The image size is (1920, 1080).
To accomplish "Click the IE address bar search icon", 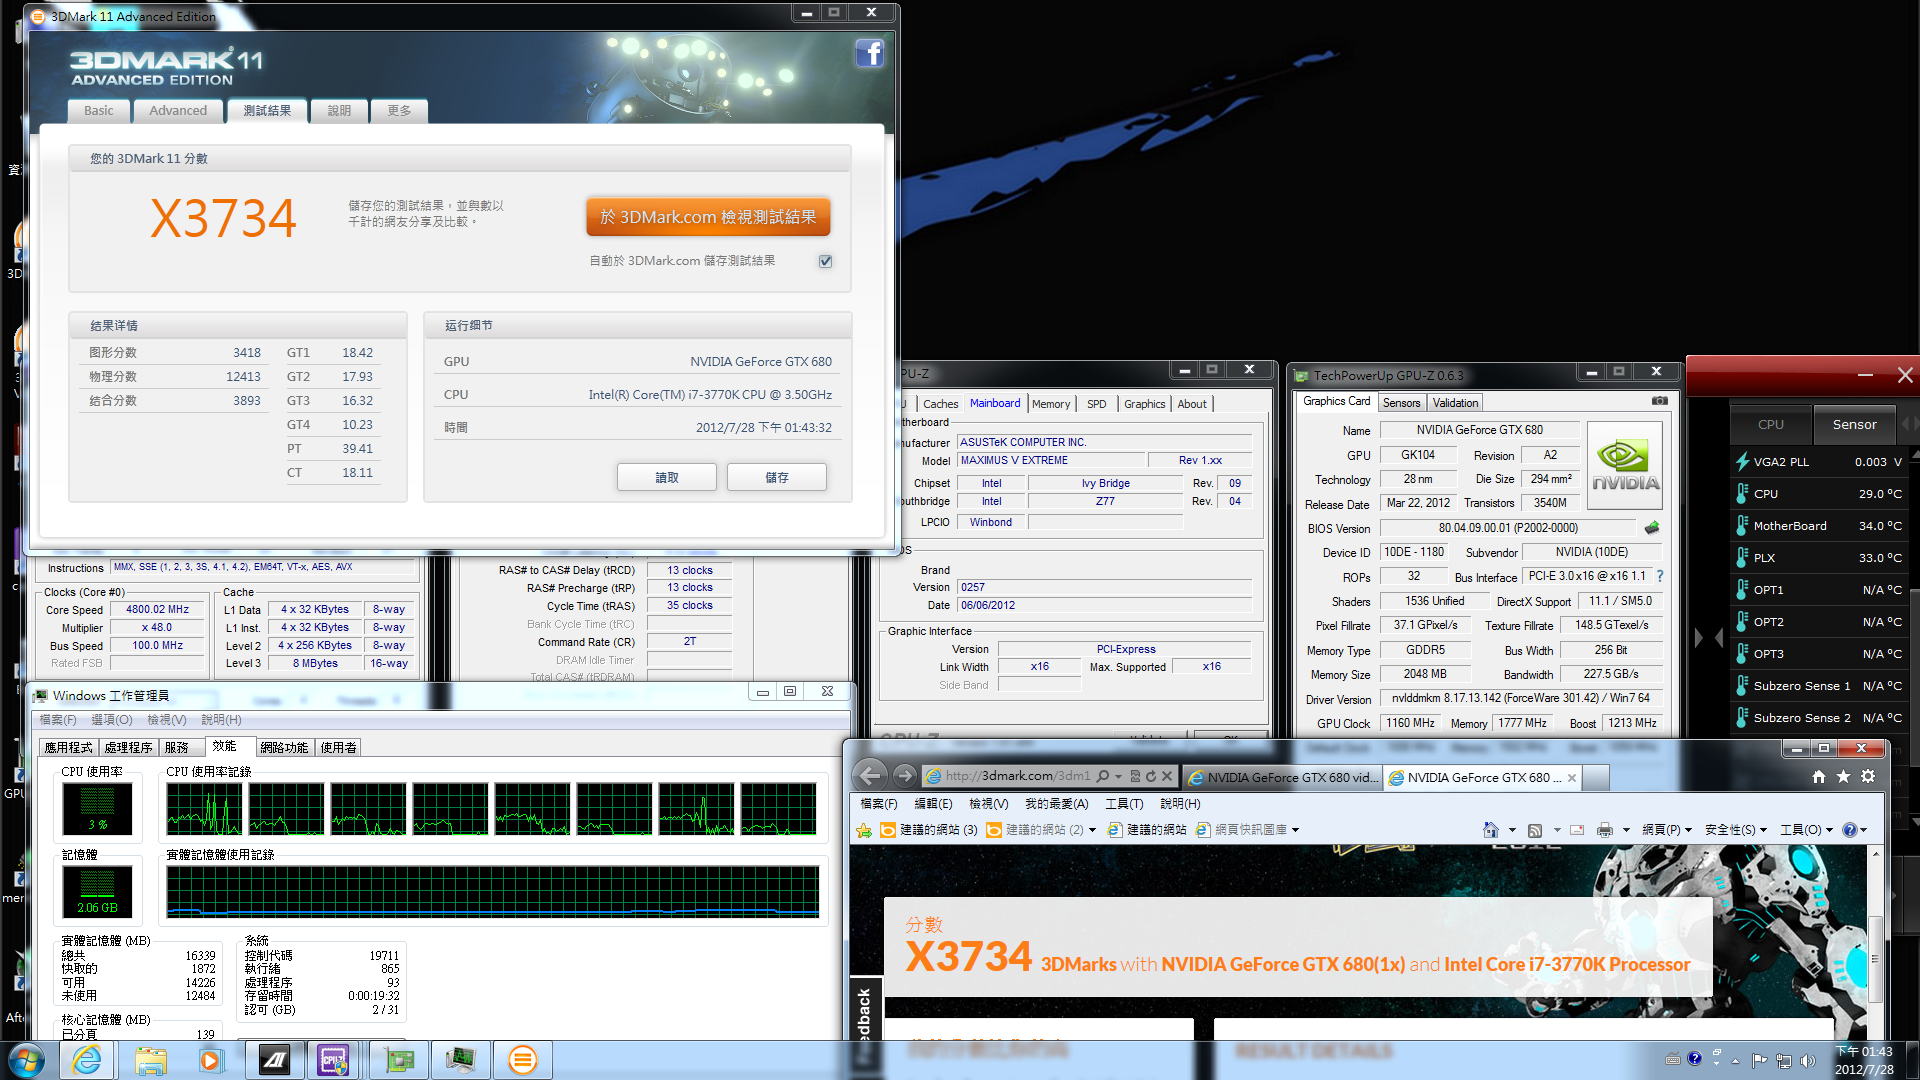I will [1102, 776].
